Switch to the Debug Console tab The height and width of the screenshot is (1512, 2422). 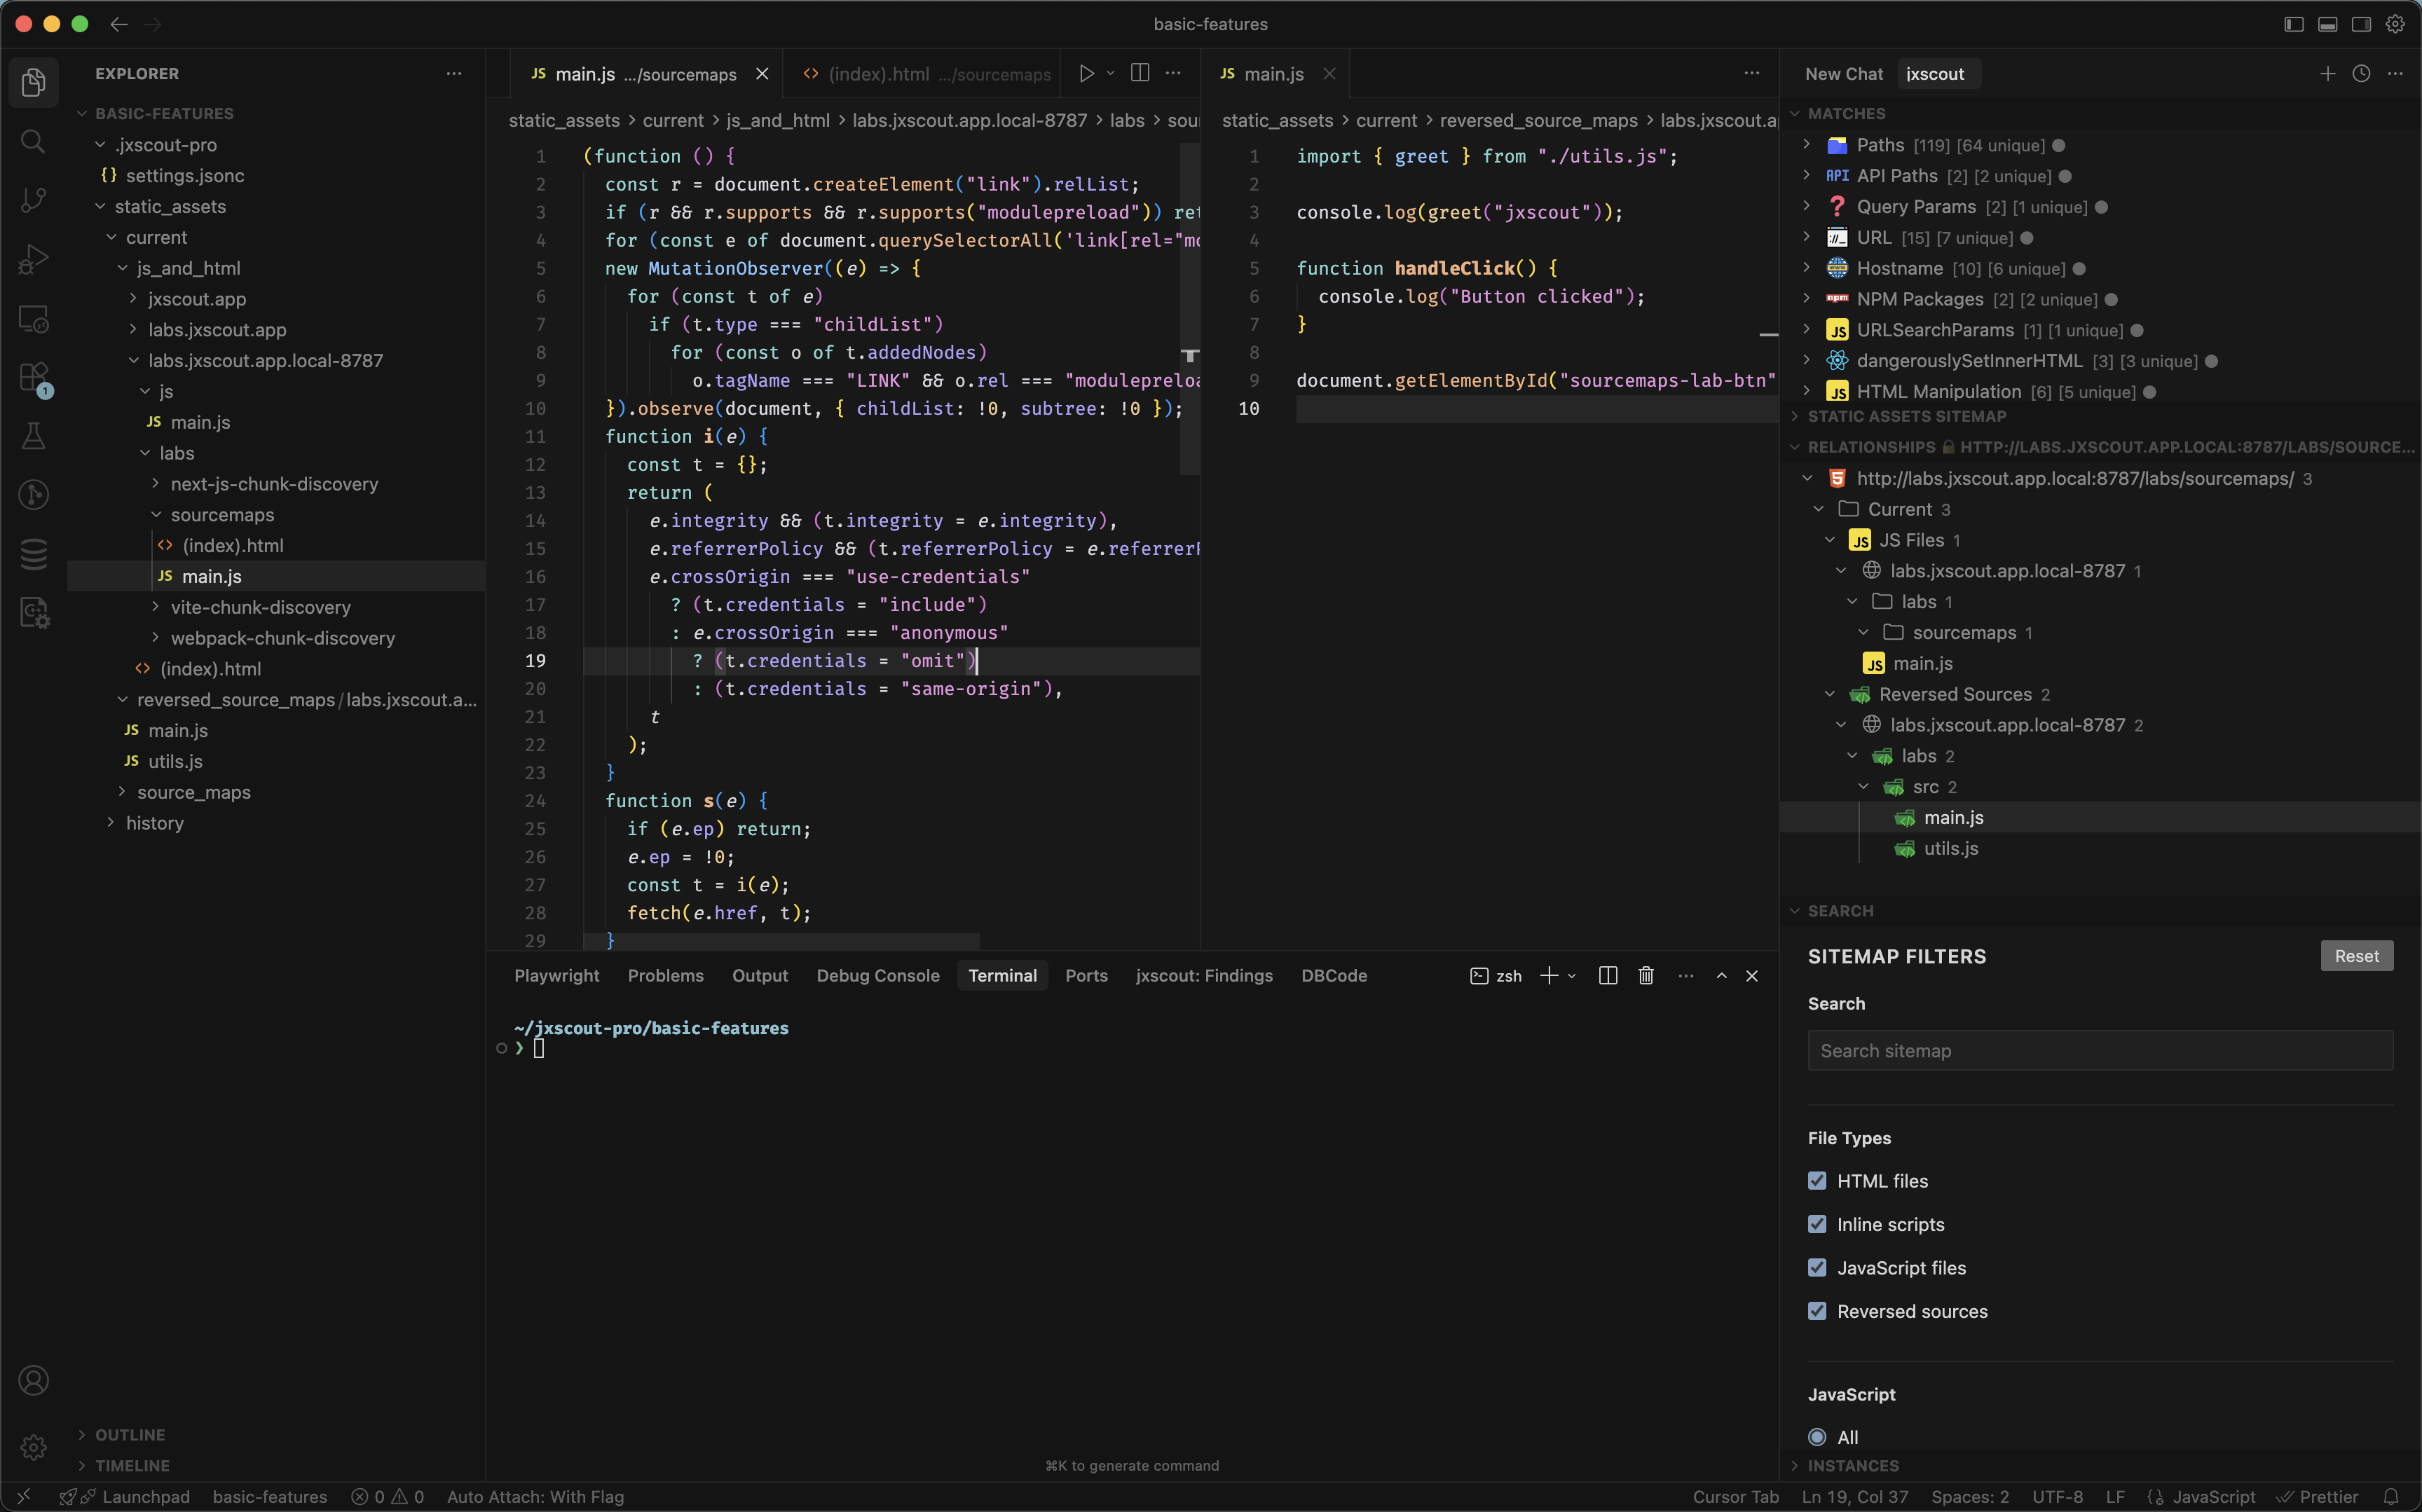coord(877,975)
